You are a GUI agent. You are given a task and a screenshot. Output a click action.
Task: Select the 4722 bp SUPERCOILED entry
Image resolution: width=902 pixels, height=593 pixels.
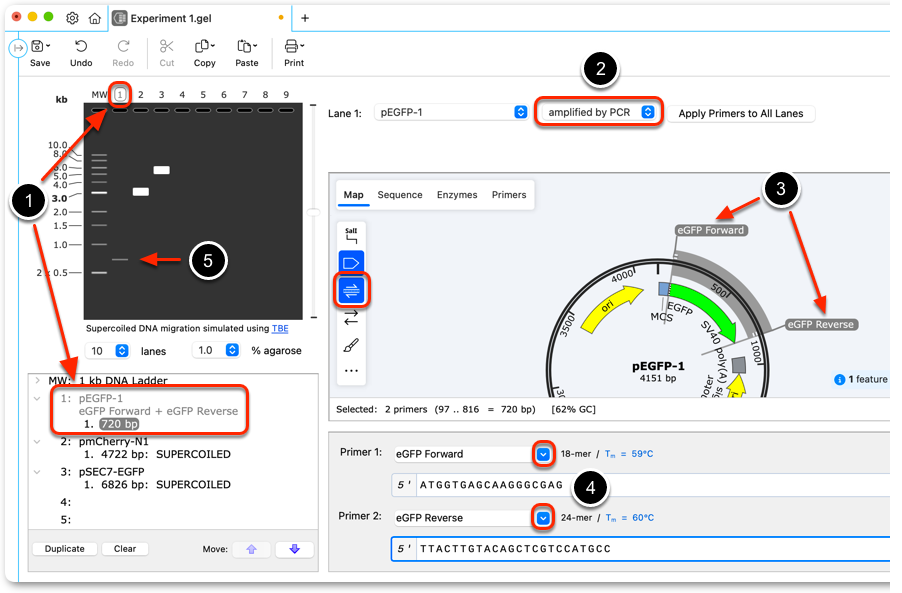(x=157, y=454)
